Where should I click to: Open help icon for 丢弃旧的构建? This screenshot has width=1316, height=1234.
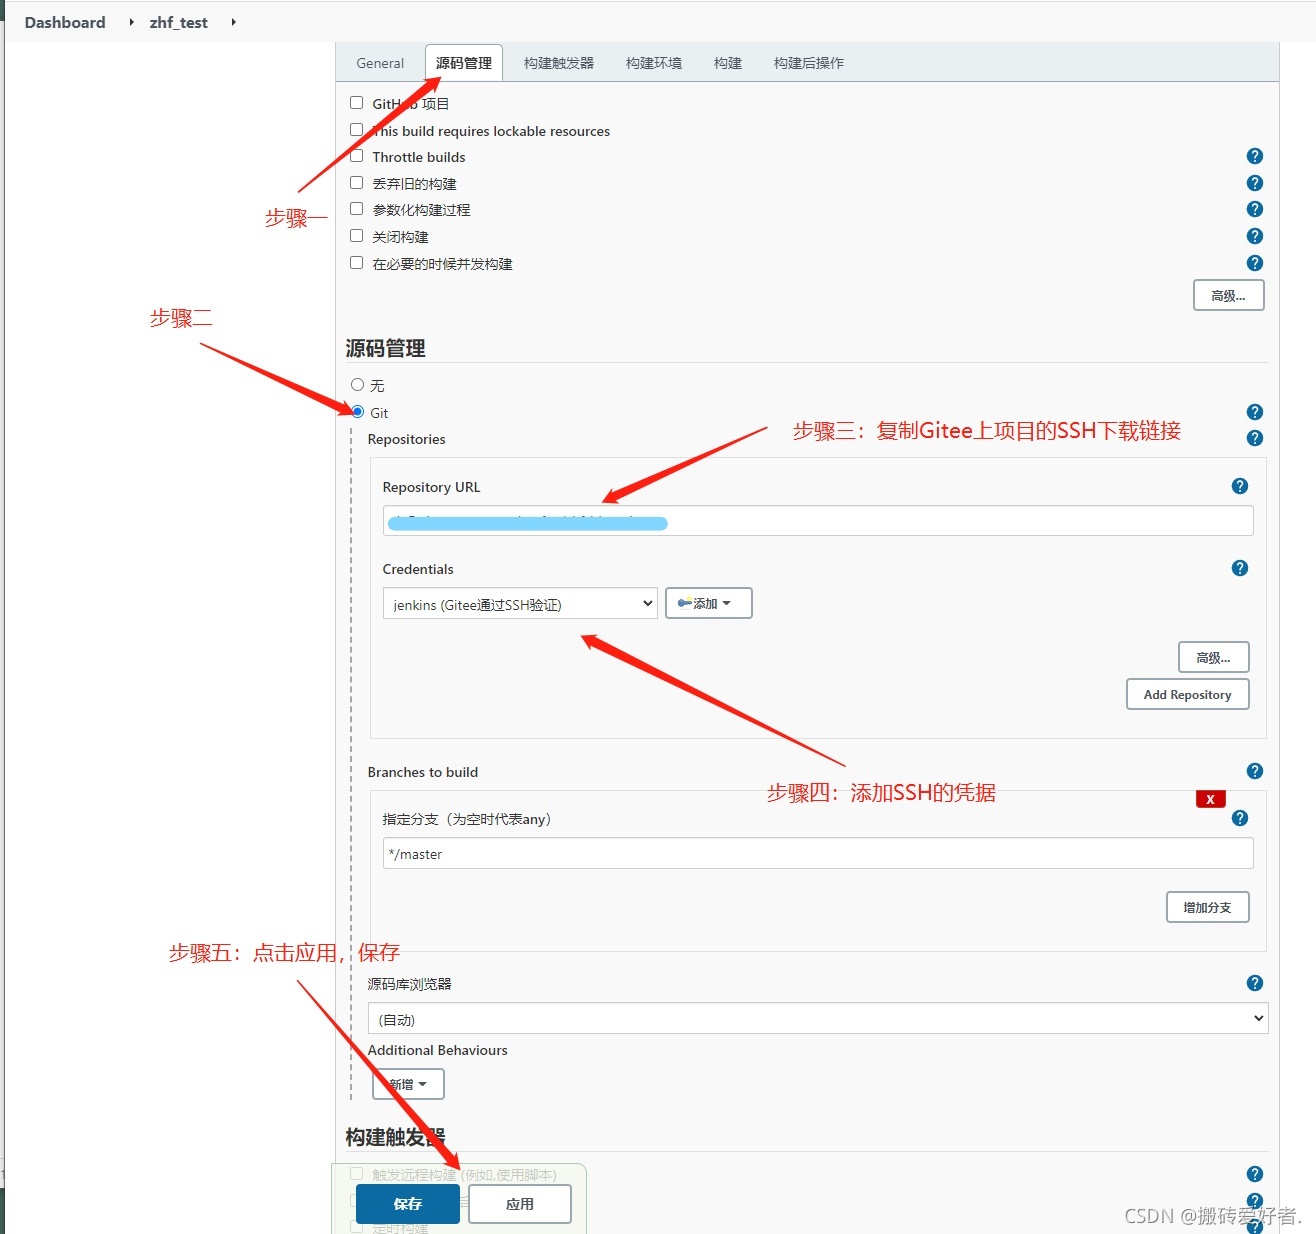click(1255, 183)
